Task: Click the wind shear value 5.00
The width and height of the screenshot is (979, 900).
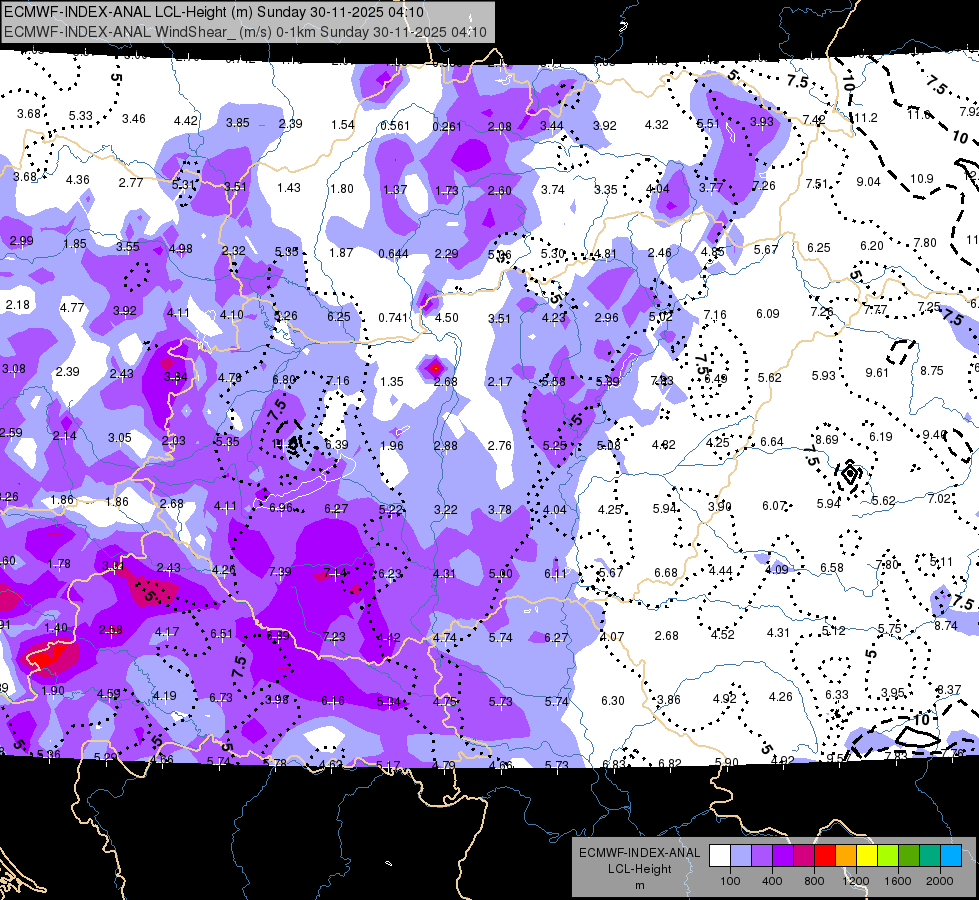Action: pos(501,574)
